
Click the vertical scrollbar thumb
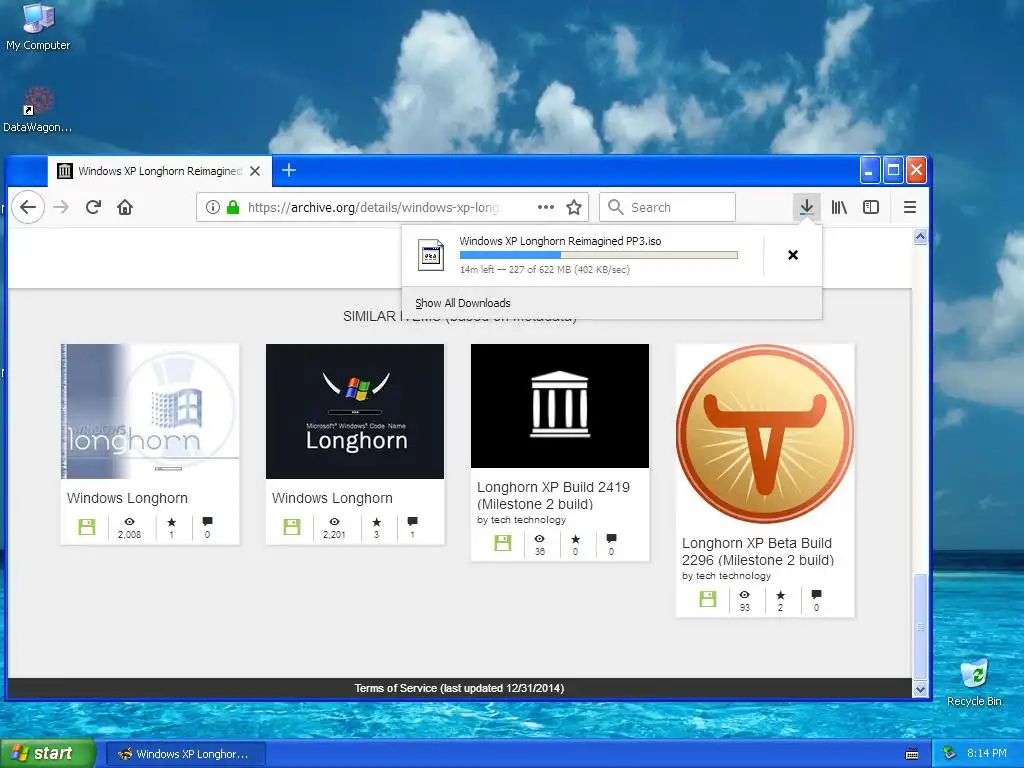pos(920,627)
